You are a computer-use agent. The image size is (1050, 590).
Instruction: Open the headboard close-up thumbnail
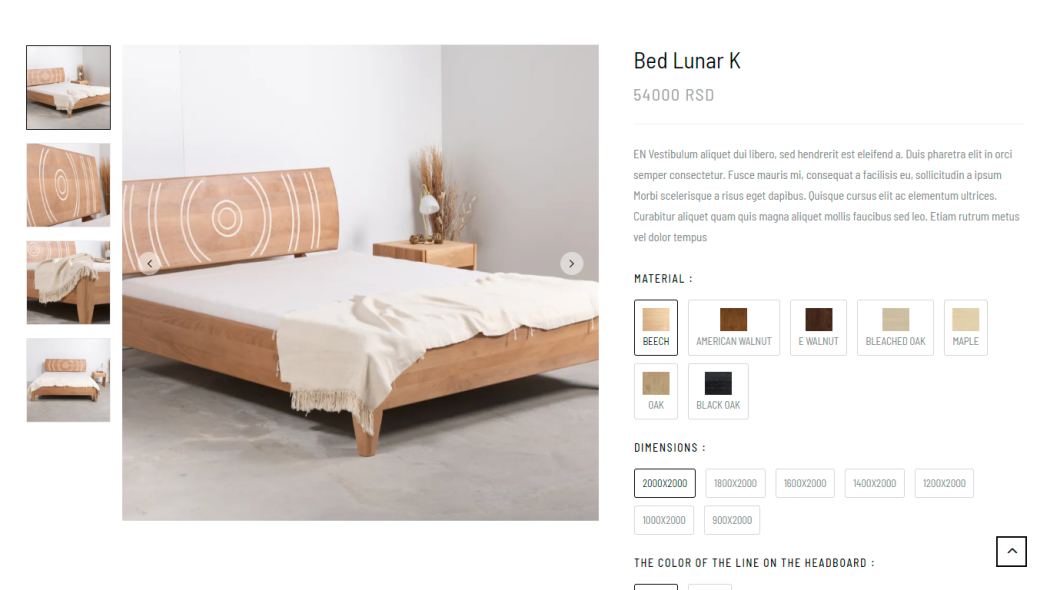tap(68, 185)
